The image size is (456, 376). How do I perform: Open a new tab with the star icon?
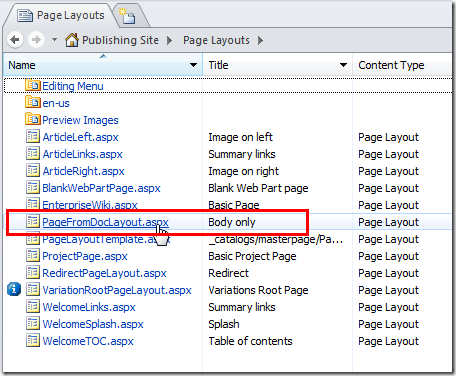tap(128, 16)
